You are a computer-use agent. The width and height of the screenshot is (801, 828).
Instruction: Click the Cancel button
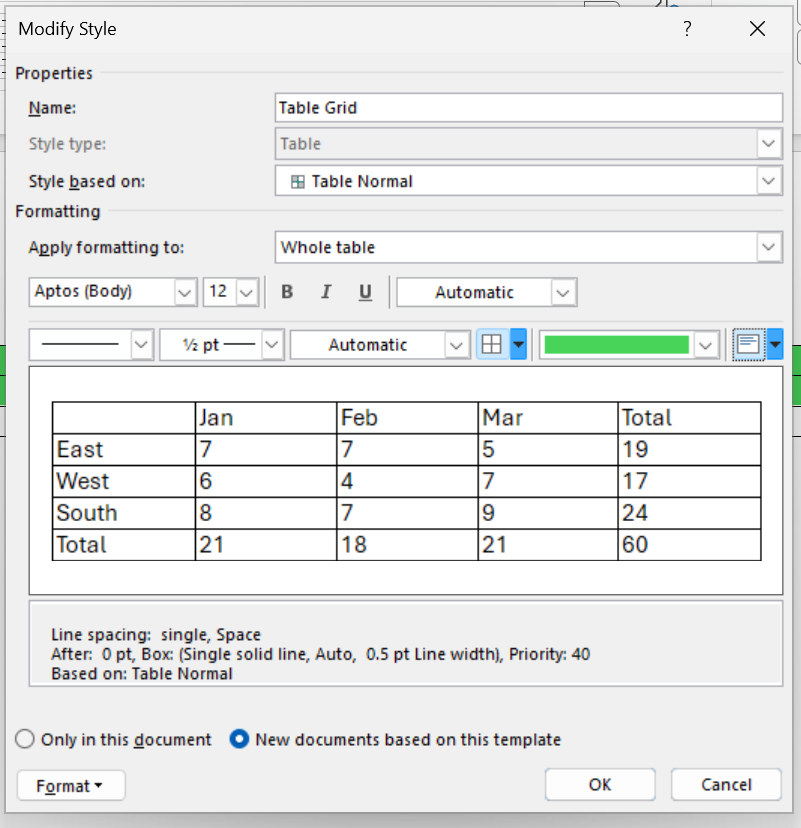[726, 784]
